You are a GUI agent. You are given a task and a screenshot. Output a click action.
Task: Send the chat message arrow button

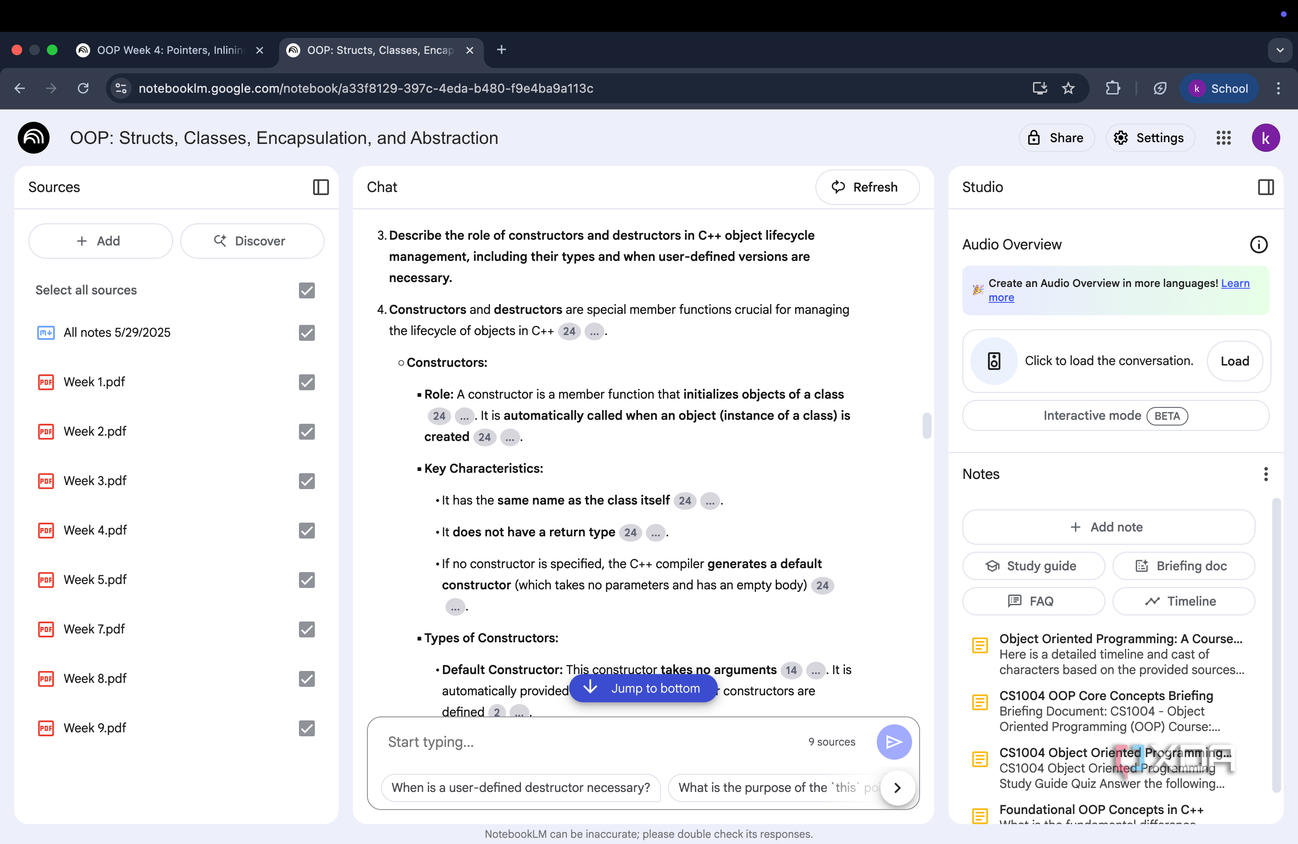[x=894, y=742]
